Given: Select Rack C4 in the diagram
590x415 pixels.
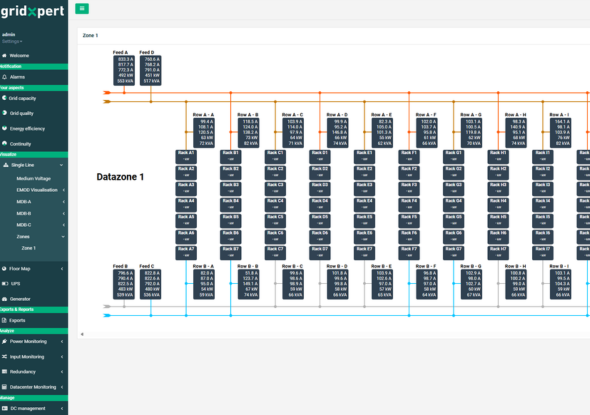Looking at the screenshot, I should click(275, 205).
